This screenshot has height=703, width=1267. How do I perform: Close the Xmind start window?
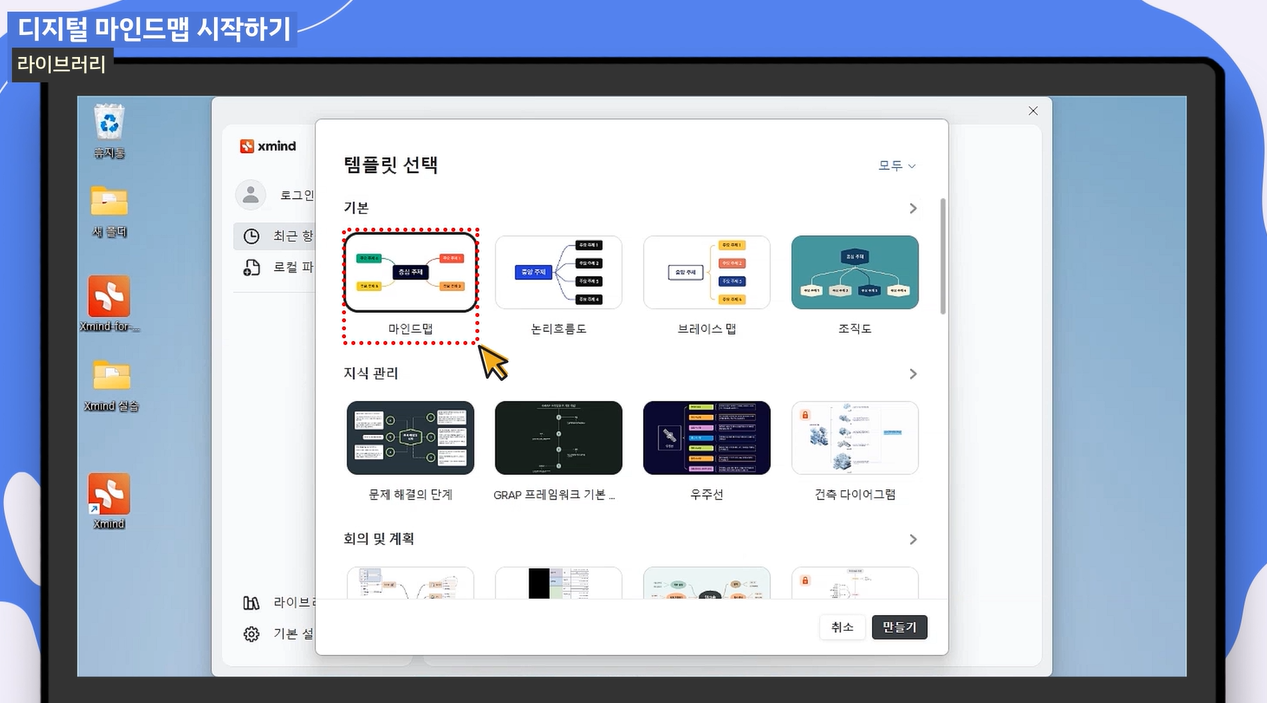(x=1033, y=111)
